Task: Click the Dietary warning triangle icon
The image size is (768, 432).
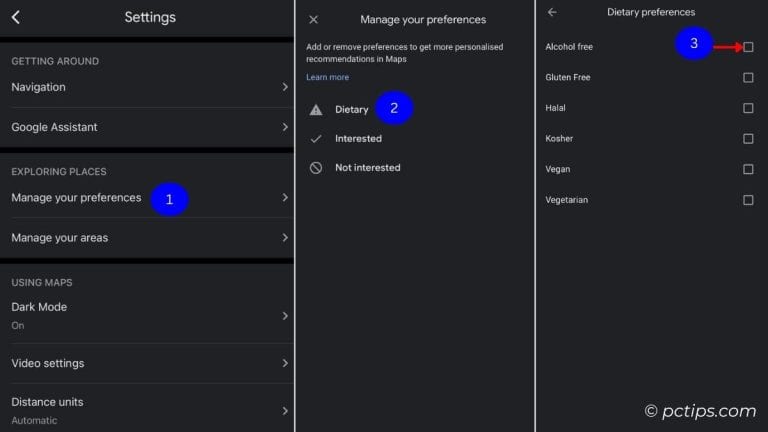Action: point(316,110)
